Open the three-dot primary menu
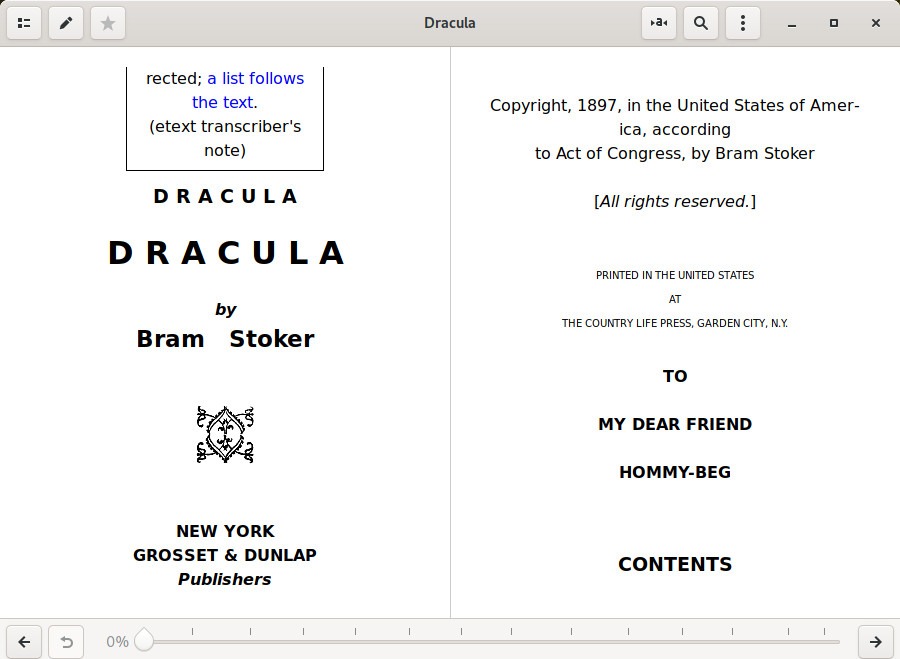 pos(742,22)
